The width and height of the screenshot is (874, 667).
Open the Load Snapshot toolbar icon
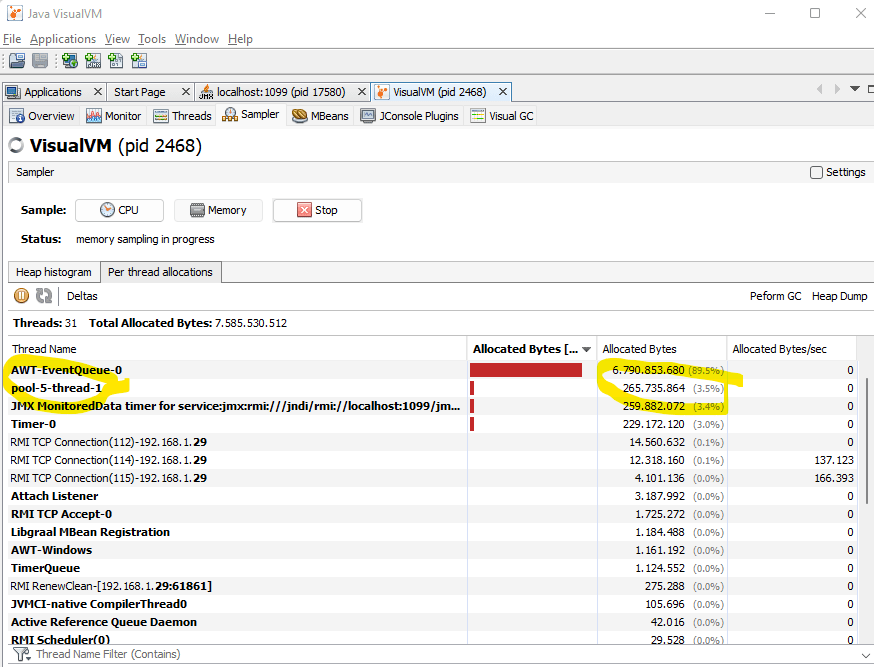point(17,61)
